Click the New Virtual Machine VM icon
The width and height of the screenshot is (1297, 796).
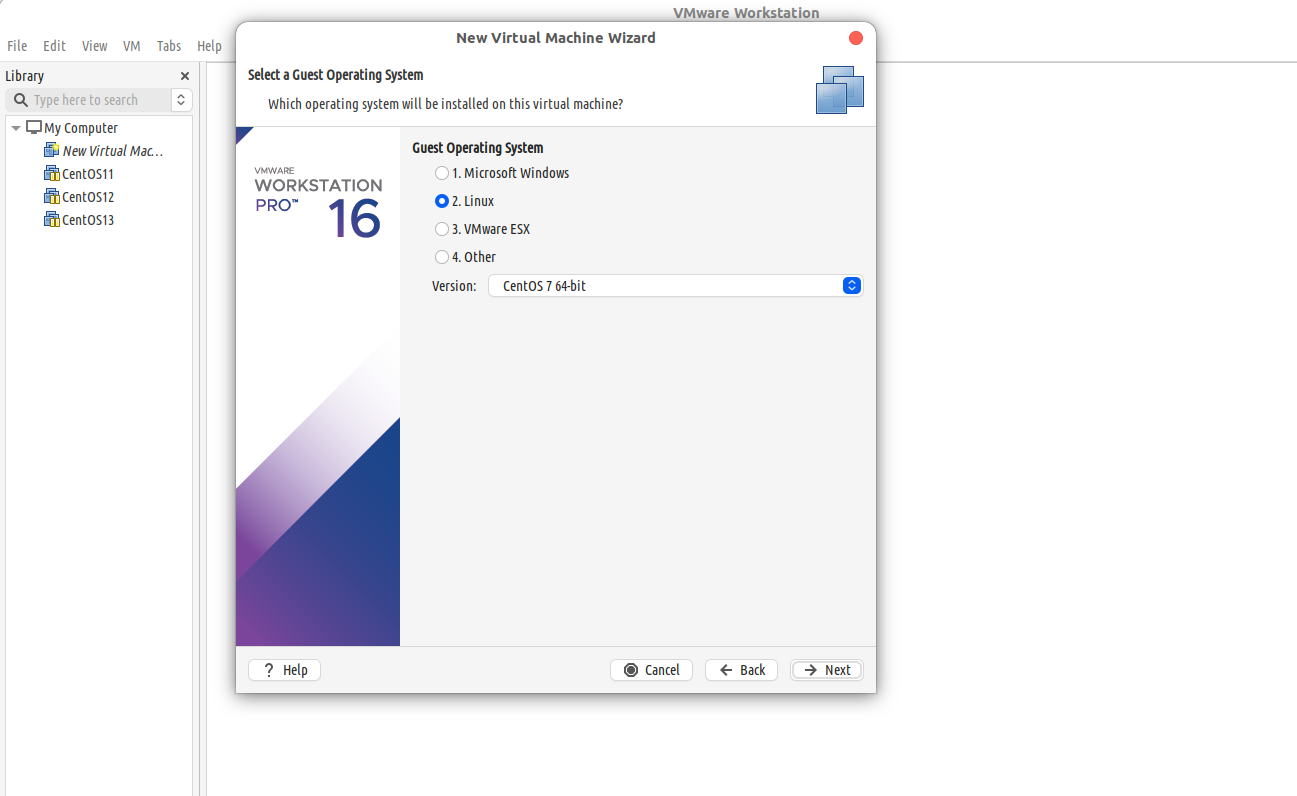(x=52, y=150)
